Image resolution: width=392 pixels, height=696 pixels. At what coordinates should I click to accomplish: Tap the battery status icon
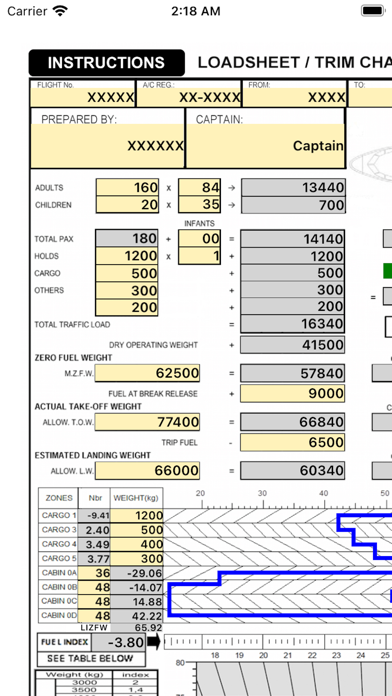point(373,11)
